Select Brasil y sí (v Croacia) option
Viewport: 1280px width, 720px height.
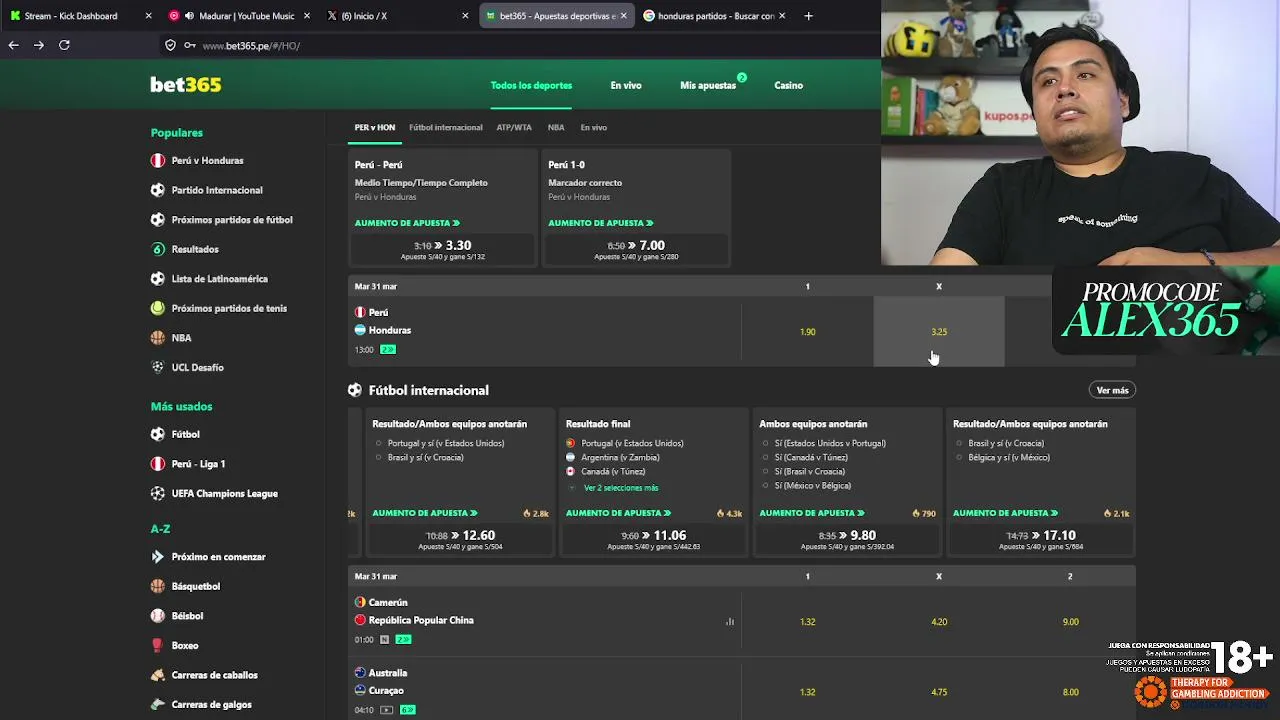(425, 457)
